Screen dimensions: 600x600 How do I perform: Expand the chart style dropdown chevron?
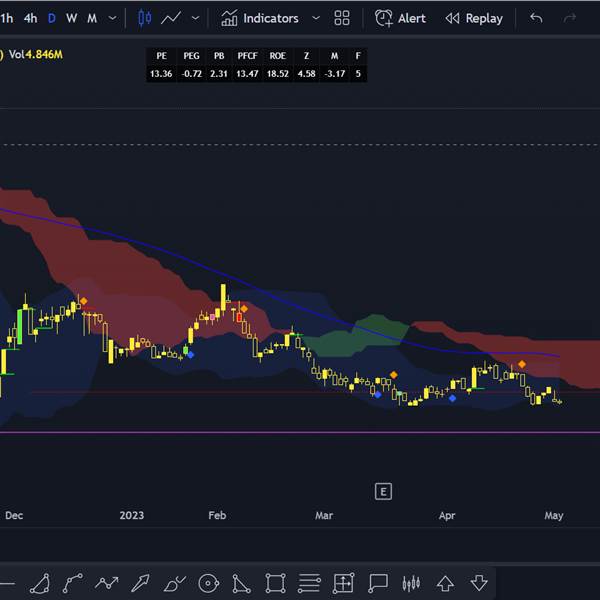196,18
